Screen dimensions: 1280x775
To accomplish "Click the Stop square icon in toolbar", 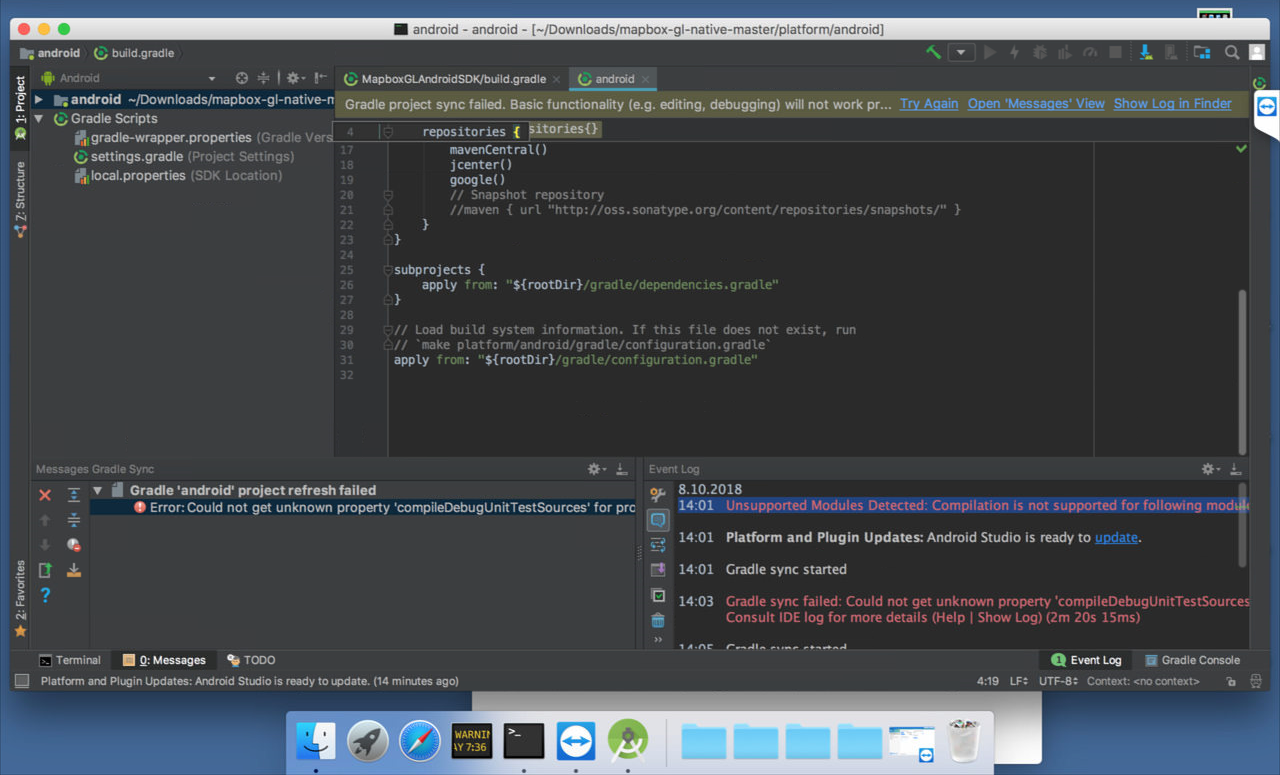I will click(x=1115, y=53).
